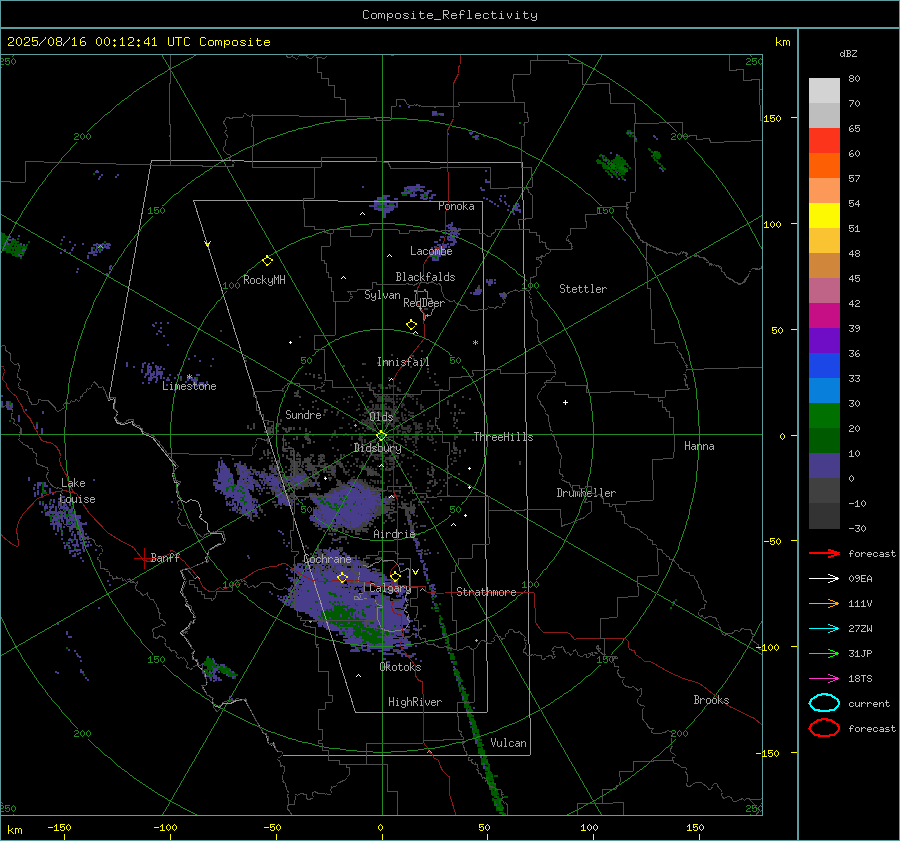Click the purple echo between Airdrie and Didsbury

coord(348,505)
